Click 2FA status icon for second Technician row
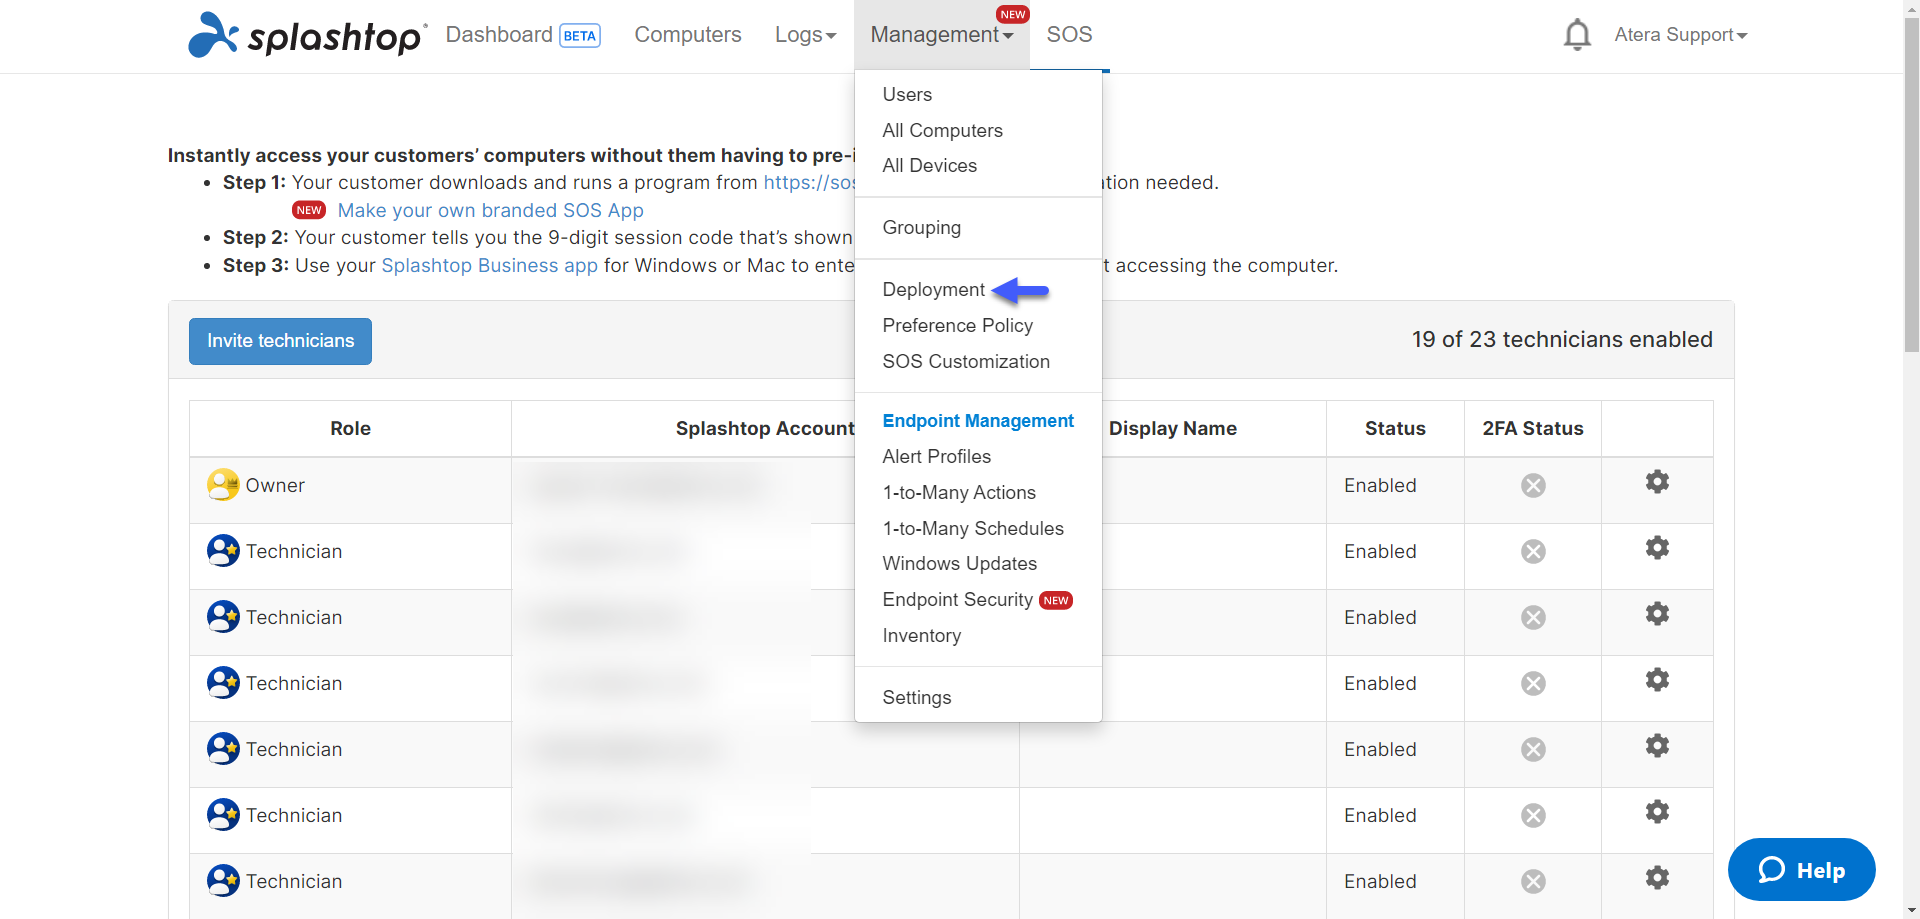Viewport: 1920px width, 919px height. coord(1533,618)
